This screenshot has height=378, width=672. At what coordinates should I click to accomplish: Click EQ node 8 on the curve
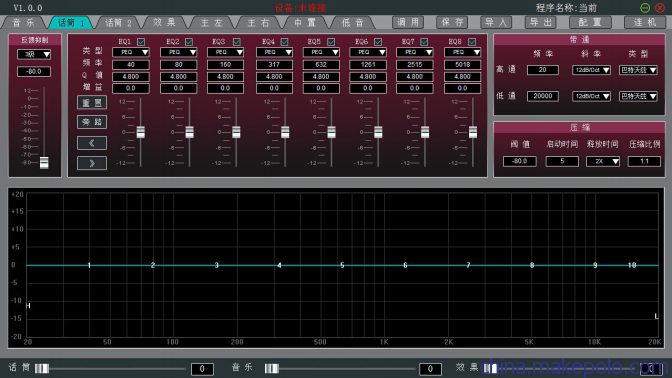(x=532, y=265)
